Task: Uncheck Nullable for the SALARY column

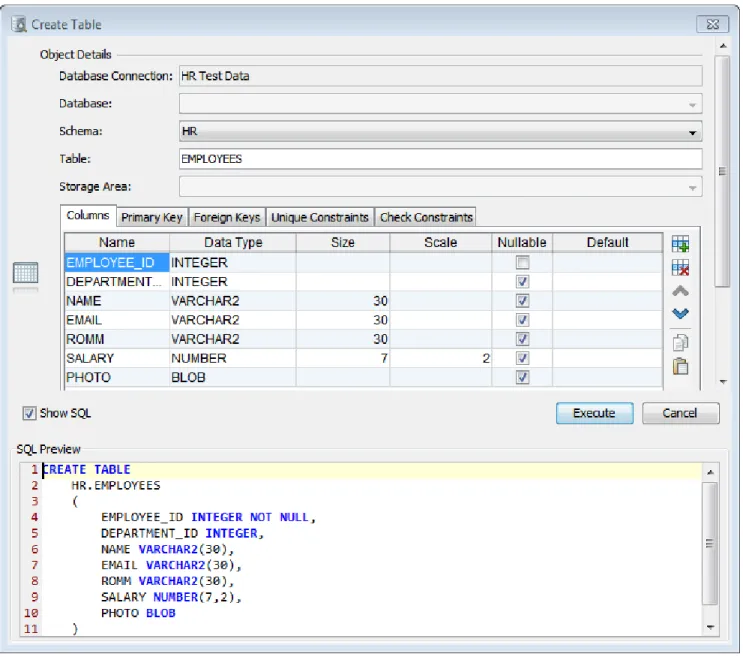Action: [522, 358]
